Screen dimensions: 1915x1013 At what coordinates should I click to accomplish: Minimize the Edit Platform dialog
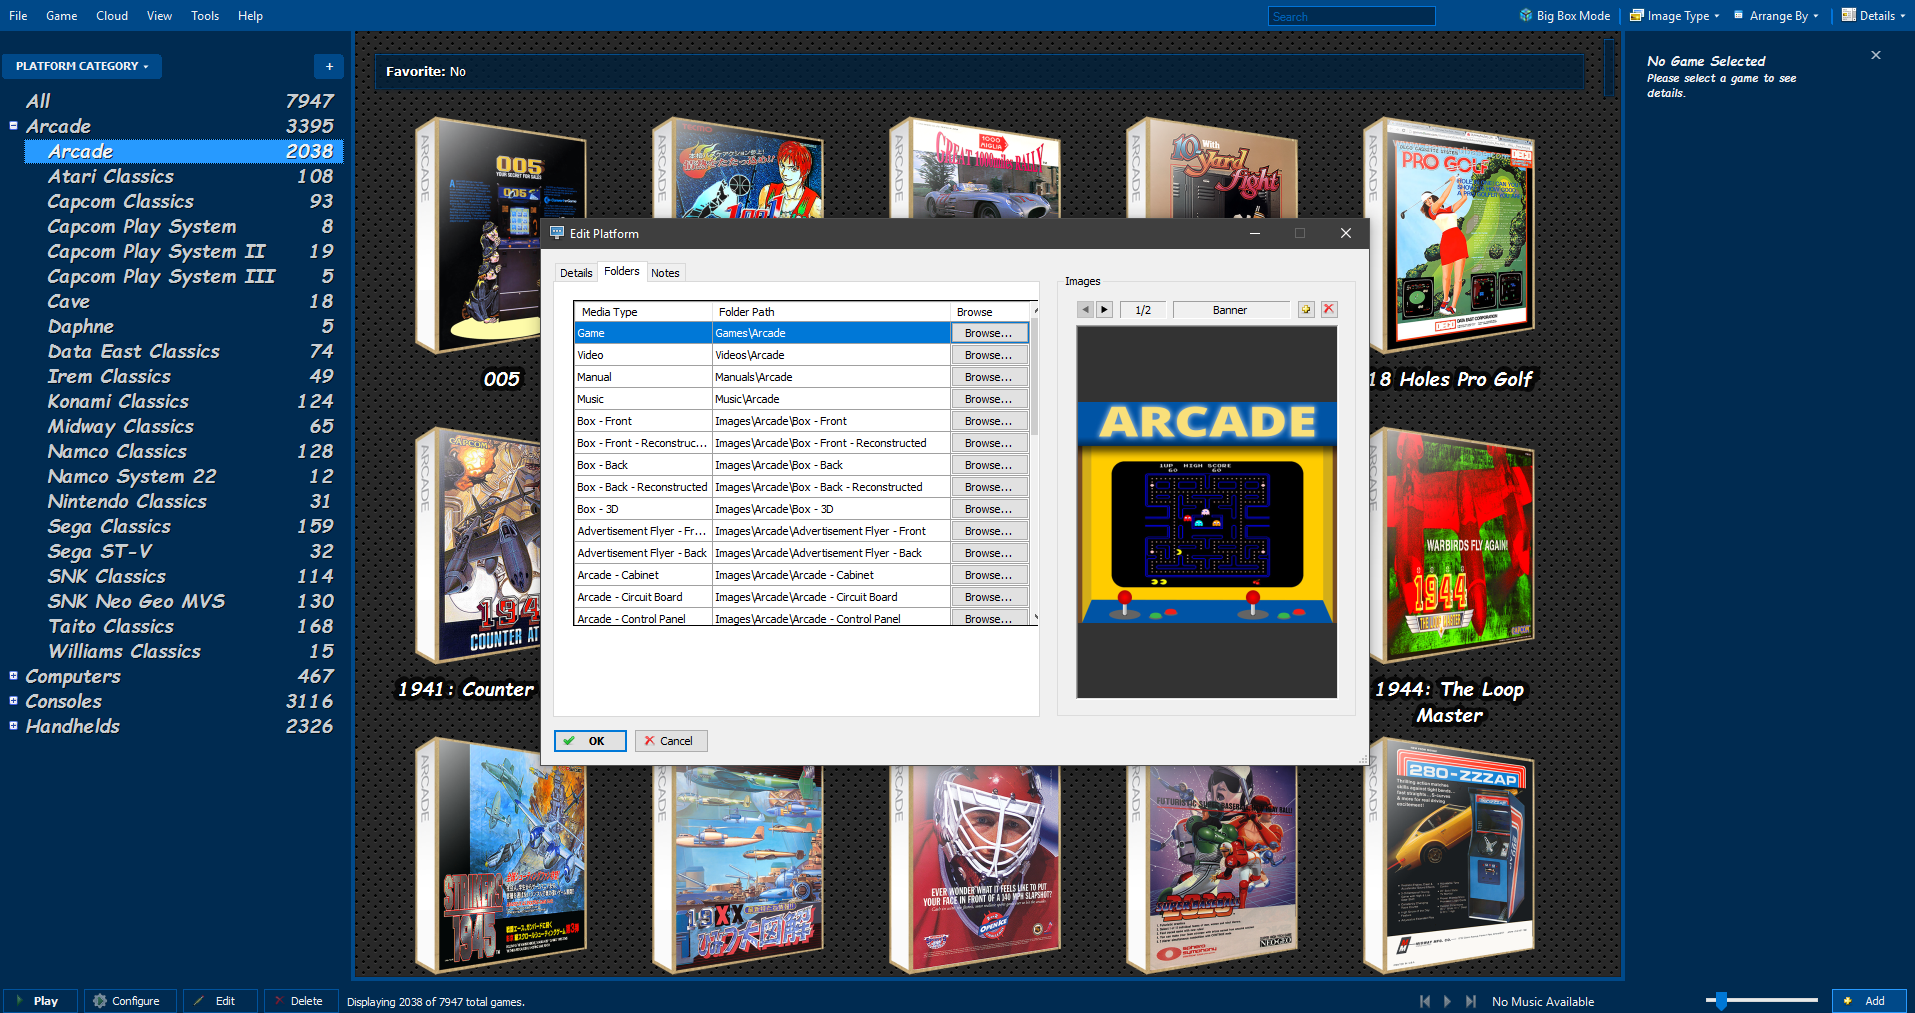pos(1255,233)
